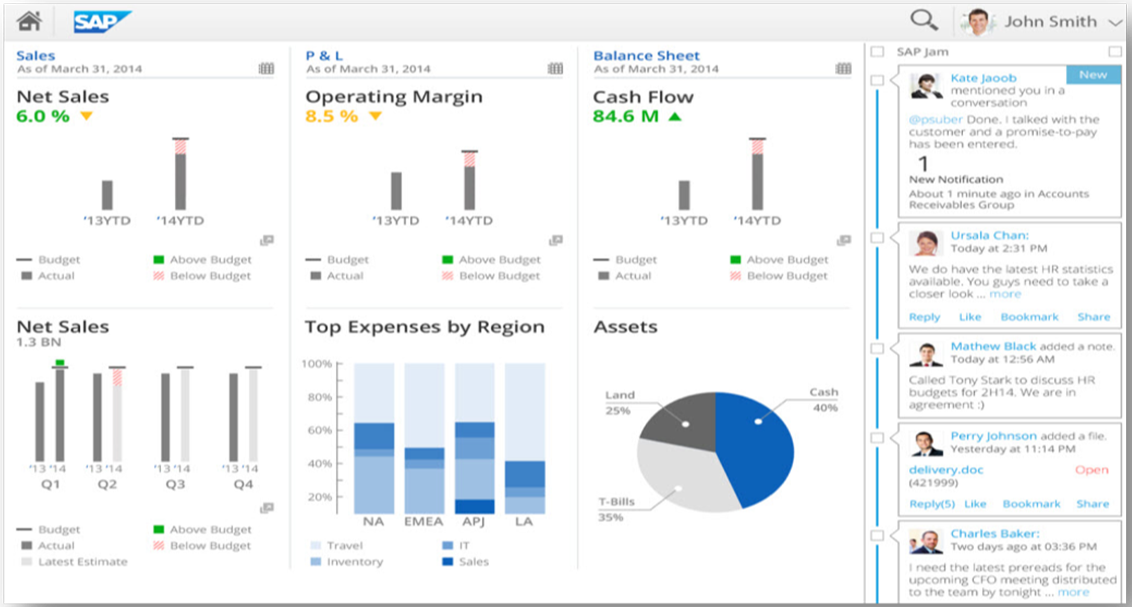Open the Sales panel grid icon
Viewport: 1132px width, 607px height.
(x=266, y=69)
